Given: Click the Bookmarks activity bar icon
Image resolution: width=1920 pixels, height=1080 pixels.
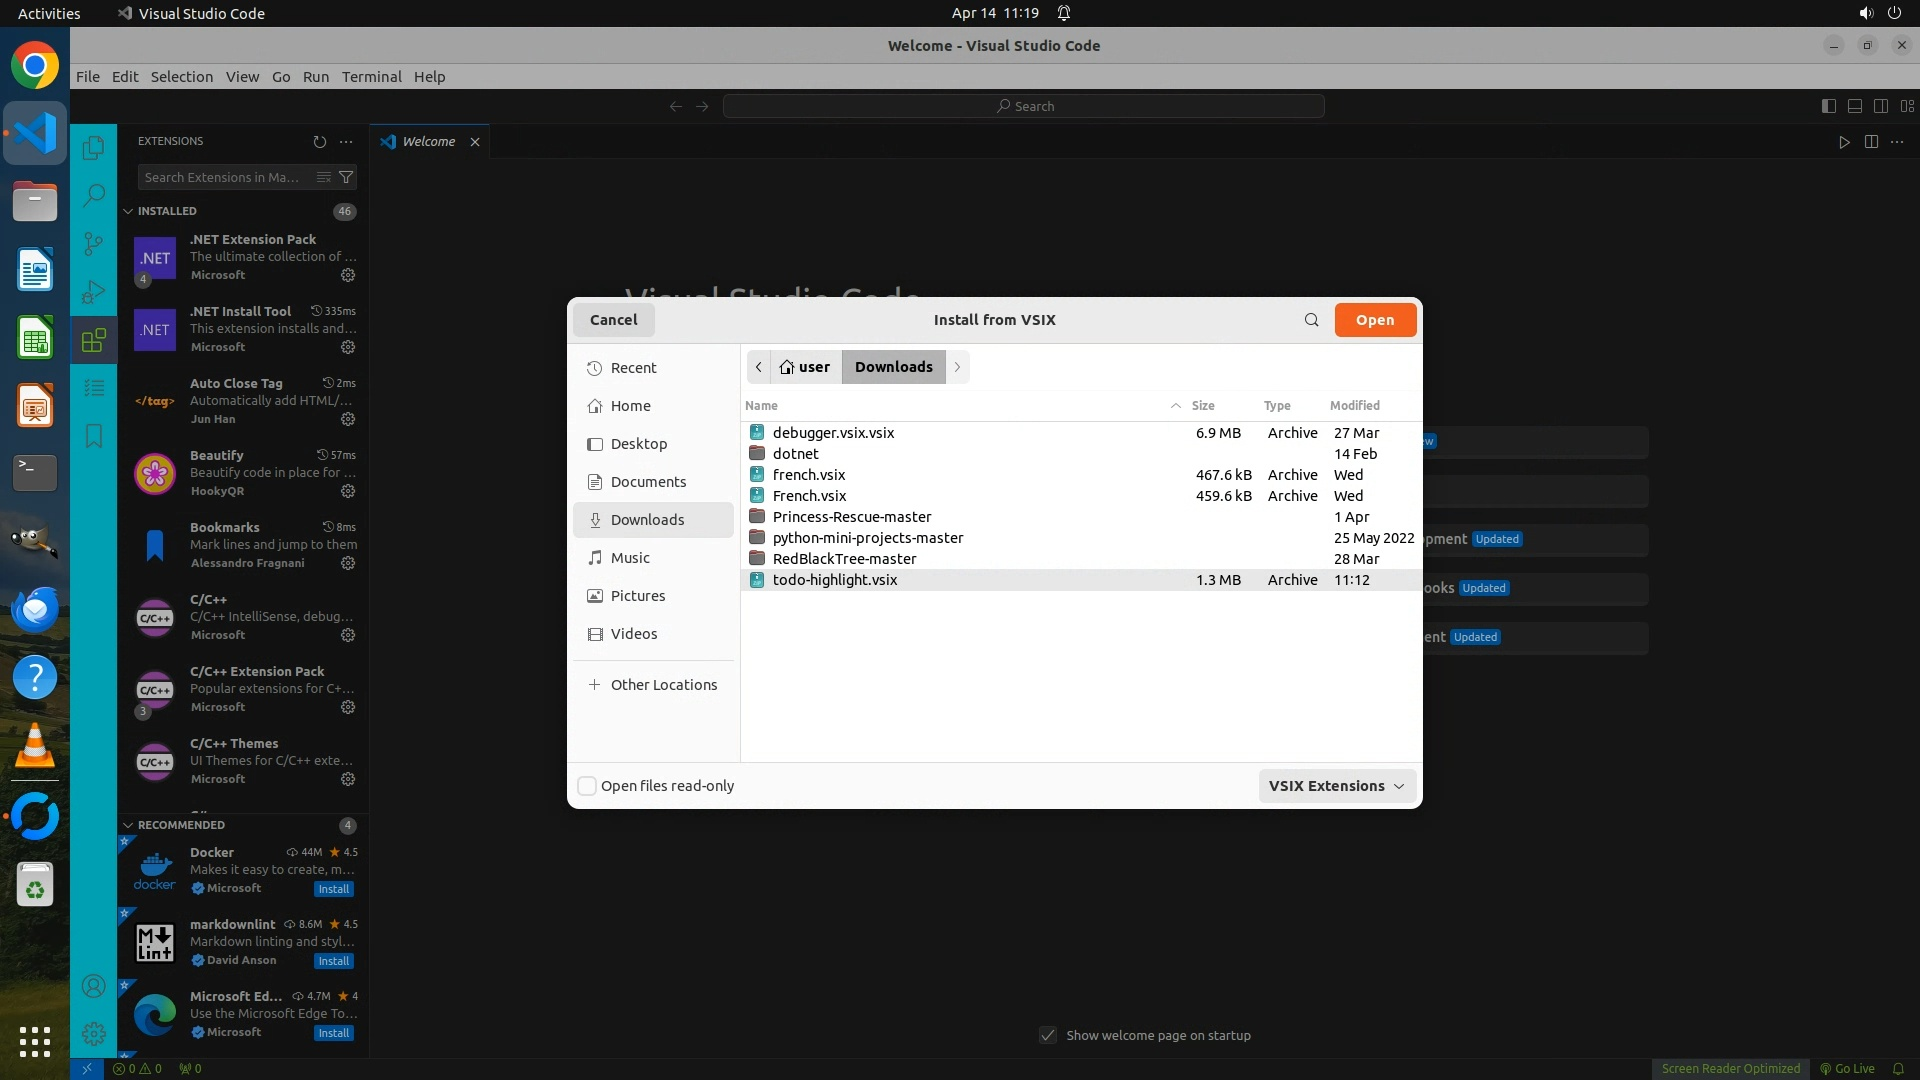Looking at the screenshot, I should pos(93,436).
